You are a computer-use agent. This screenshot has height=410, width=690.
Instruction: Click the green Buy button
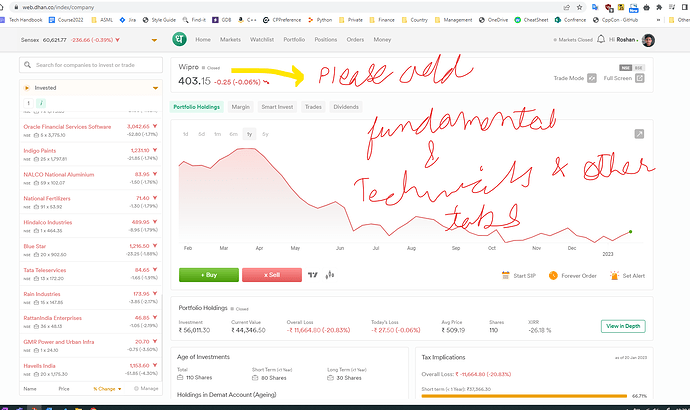[209, 275]
